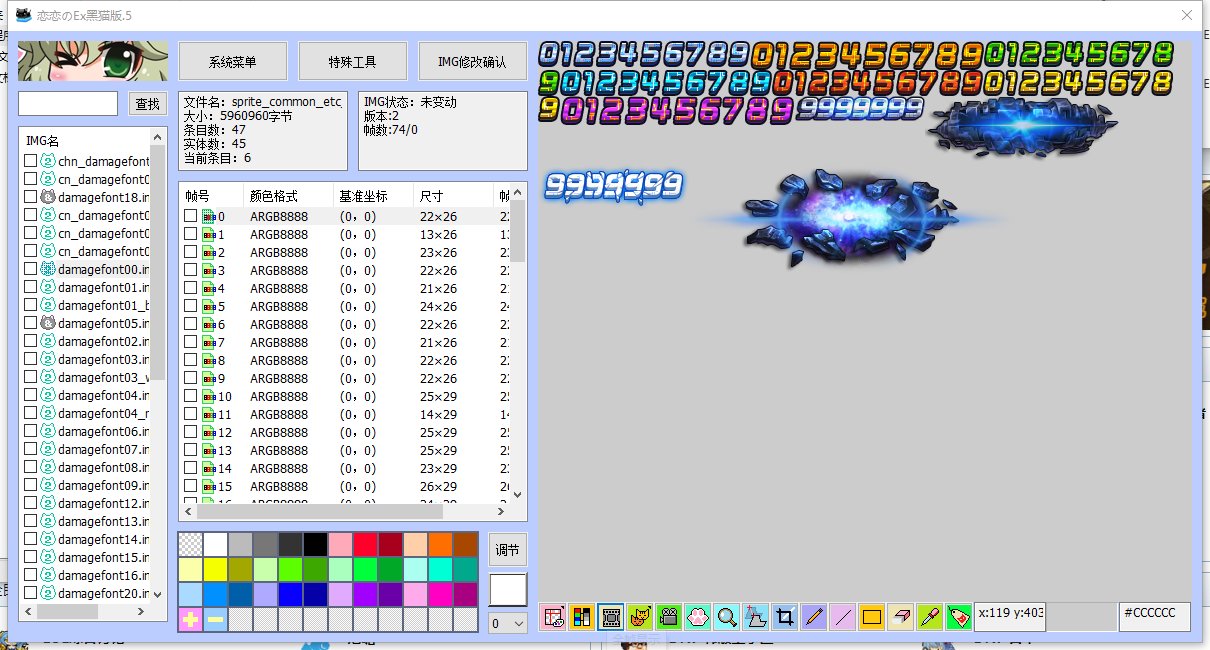The width and height of the screenshot is (1210, 650).
Task: Click the green movie camera tool icon
Action: (x=669, y=617)
